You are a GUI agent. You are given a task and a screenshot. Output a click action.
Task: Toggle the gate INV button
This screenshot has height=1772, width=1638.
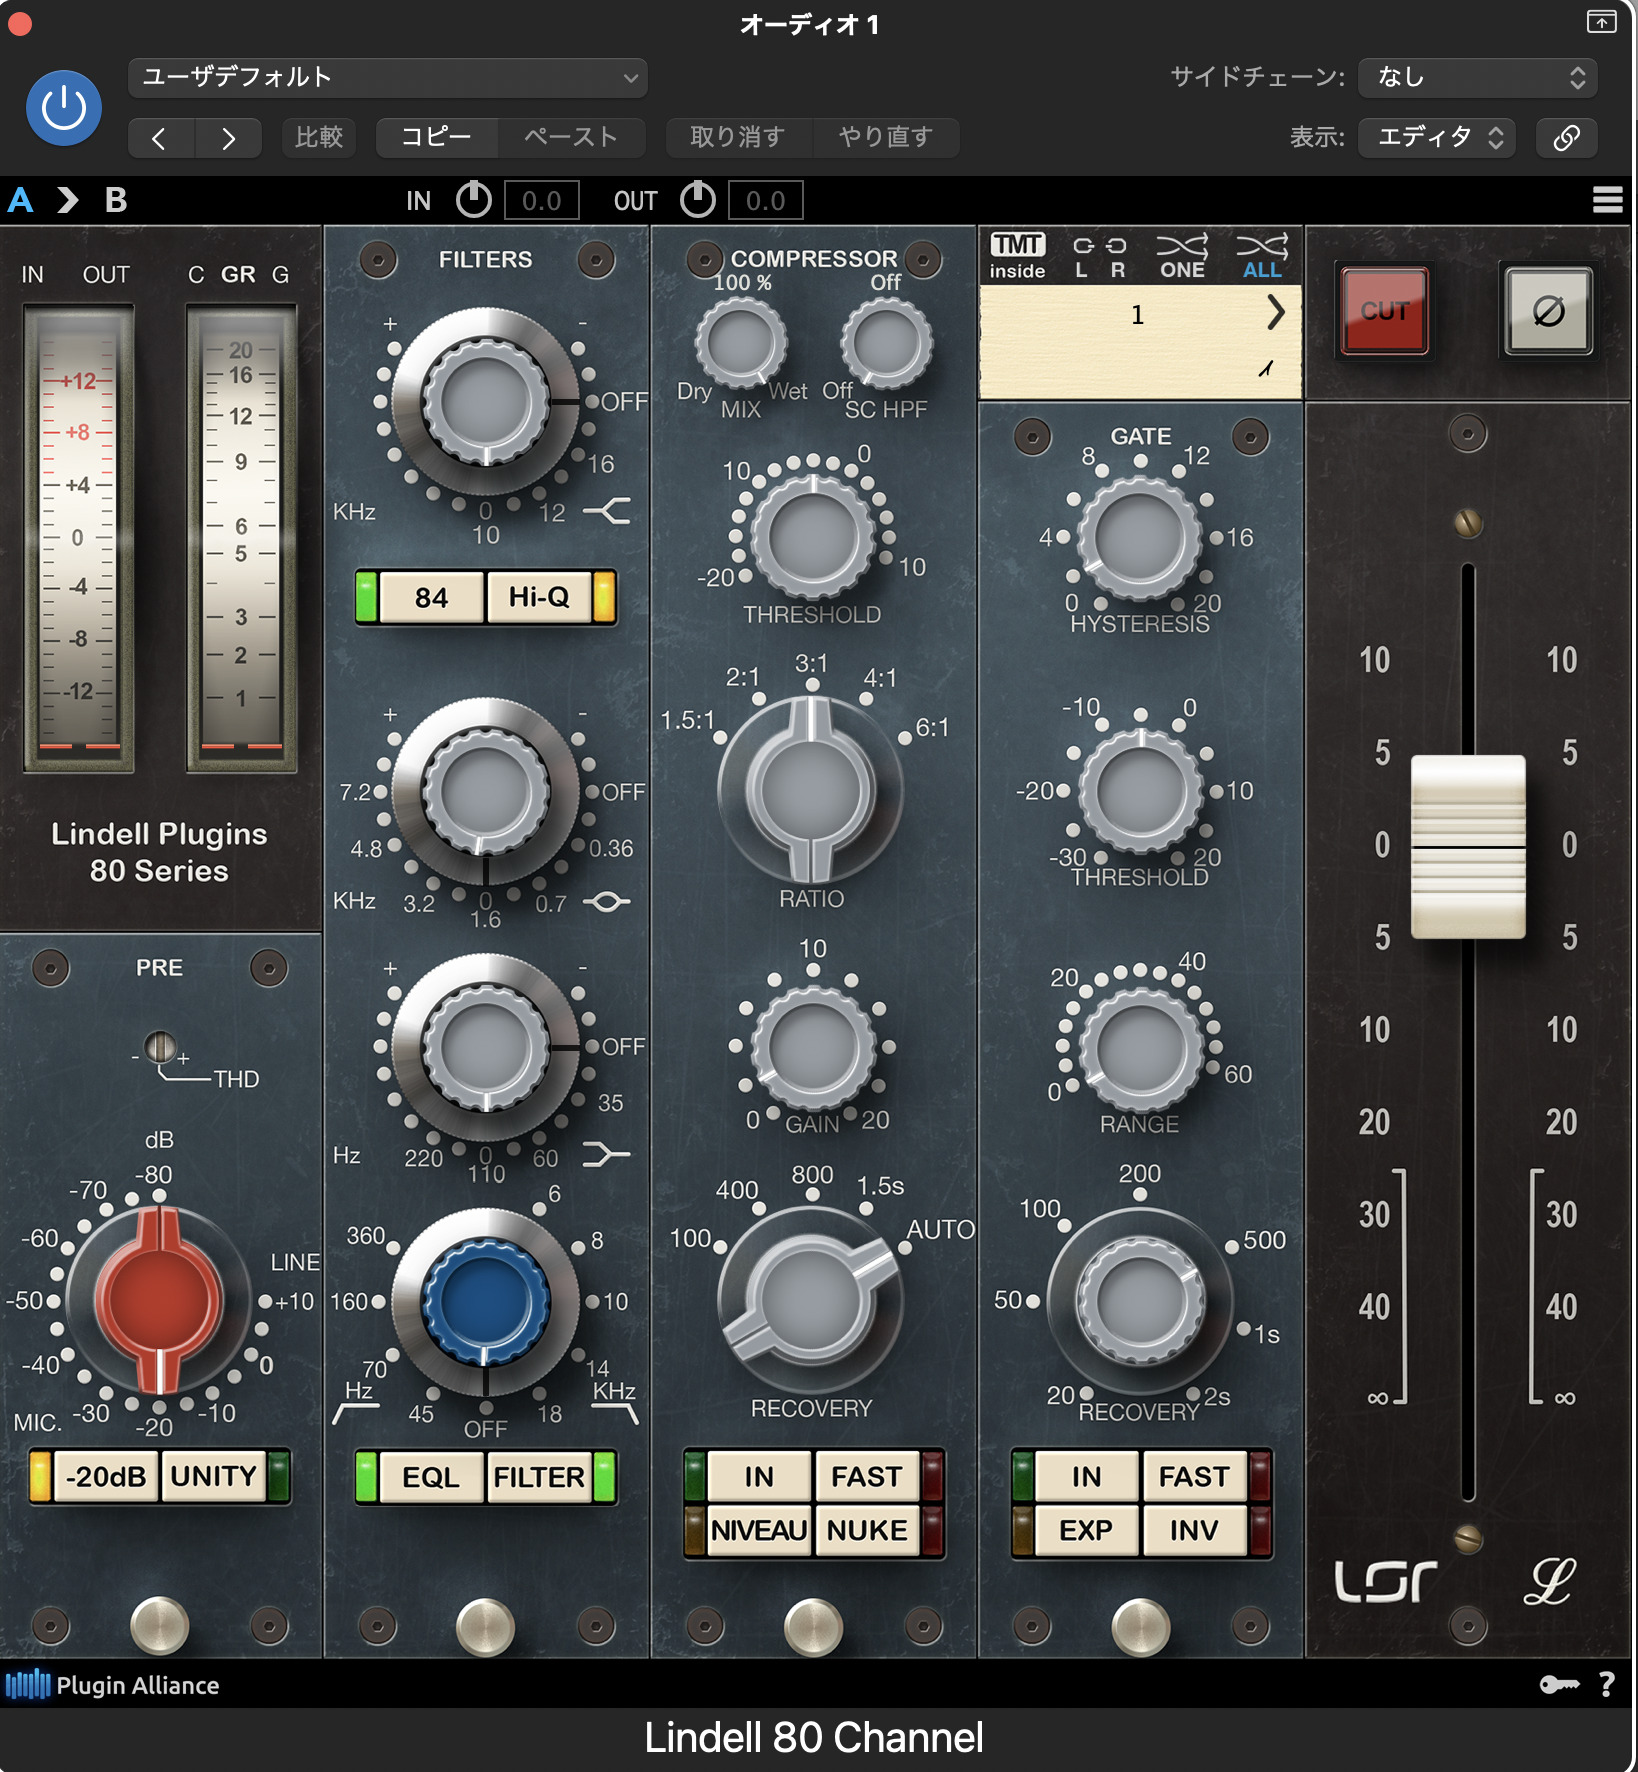pyautogui.click(x=1194, y=1530)
